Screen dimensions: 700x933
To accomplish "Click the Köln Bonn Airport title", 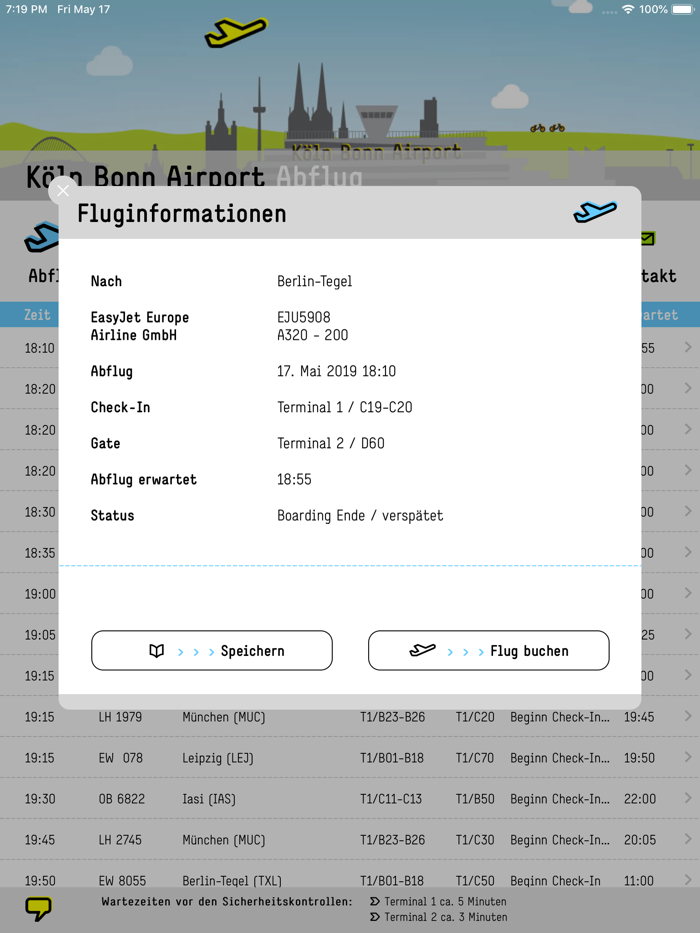I will (x=145, y=177).
